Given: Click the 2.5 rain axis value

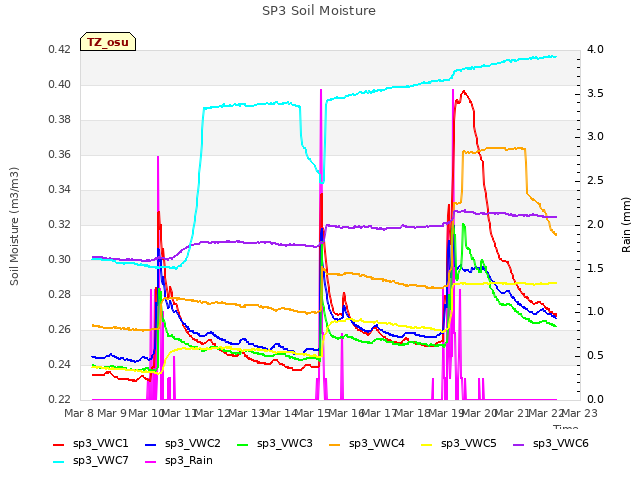Looking at the screenshot, I should [595, 181].
